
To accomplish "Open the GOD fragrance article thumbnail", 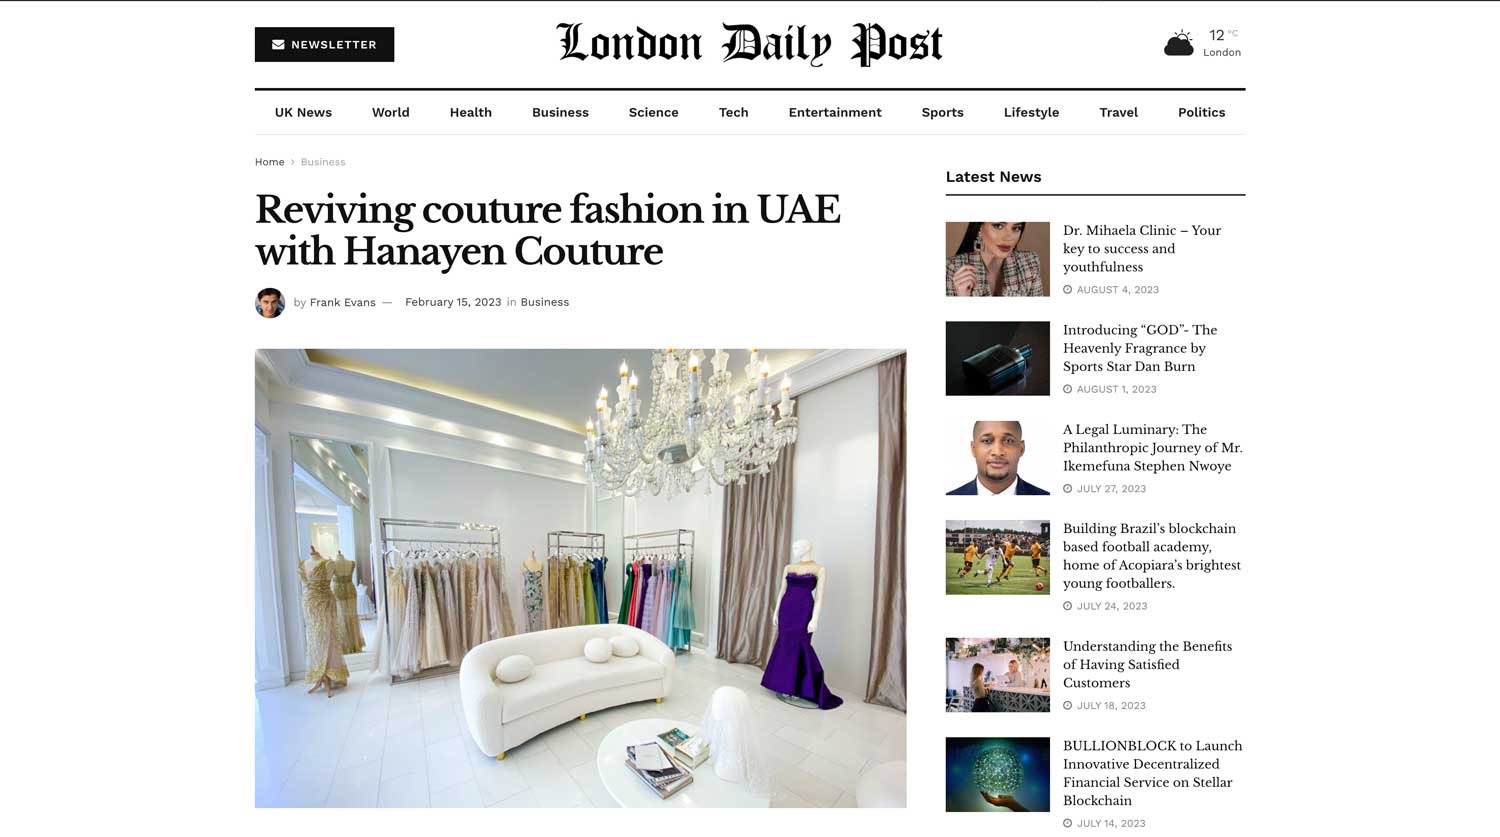I will 997,358.
